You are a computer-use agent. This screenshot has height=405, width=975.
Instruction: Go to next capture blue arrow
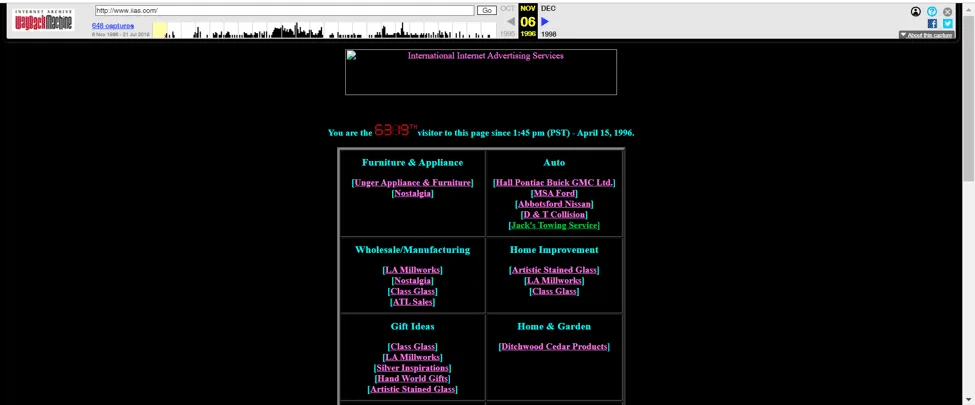[545, 22]
